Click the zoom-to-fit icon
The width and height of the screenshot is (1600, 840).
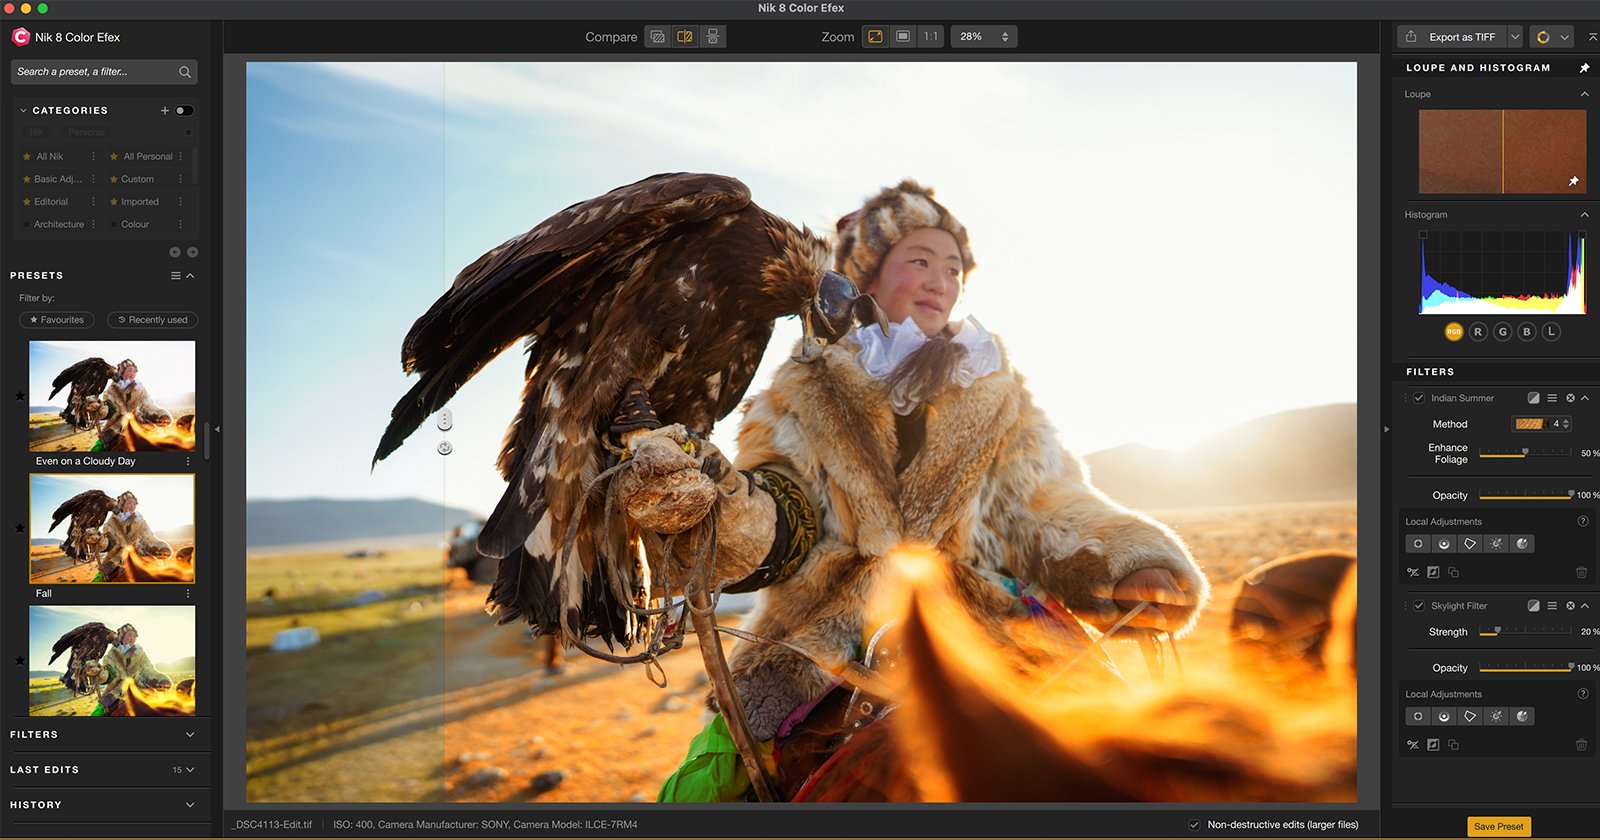875,37
